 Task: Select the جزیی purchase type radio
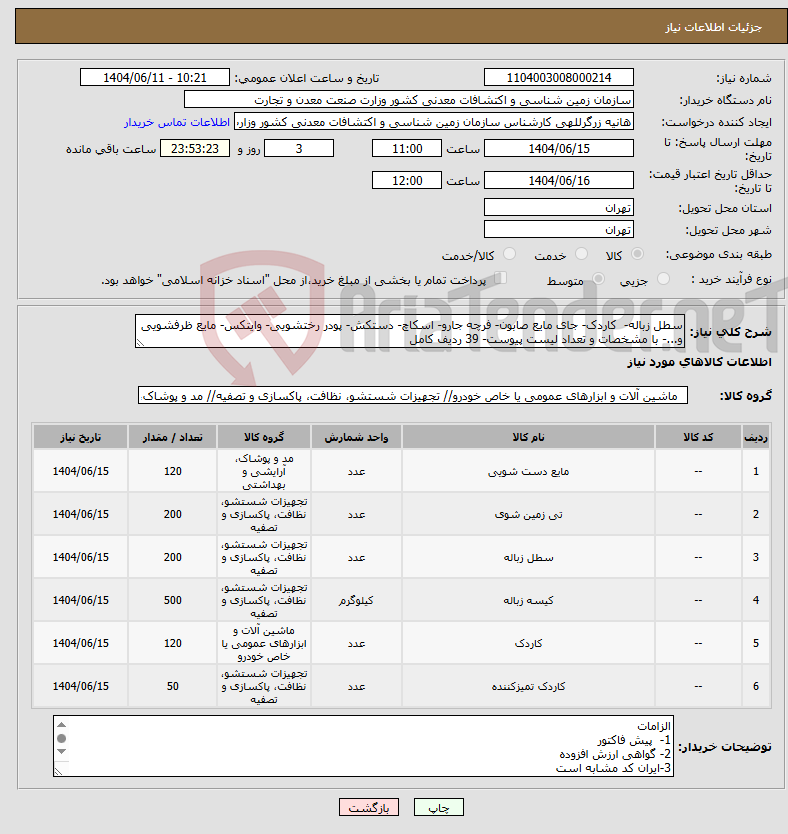(663, 279)
